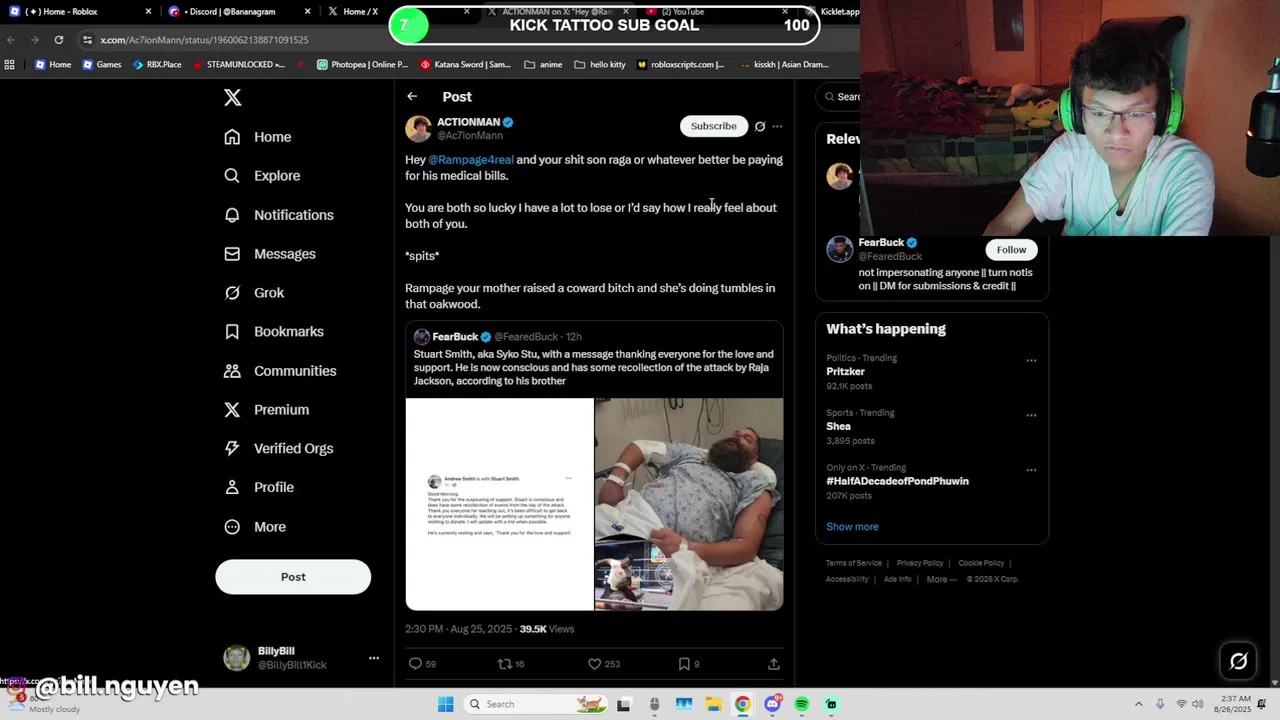Open Discord from the taskbar
The width and height of the screenshot is (1280, 720).
(x=772, y=704)
